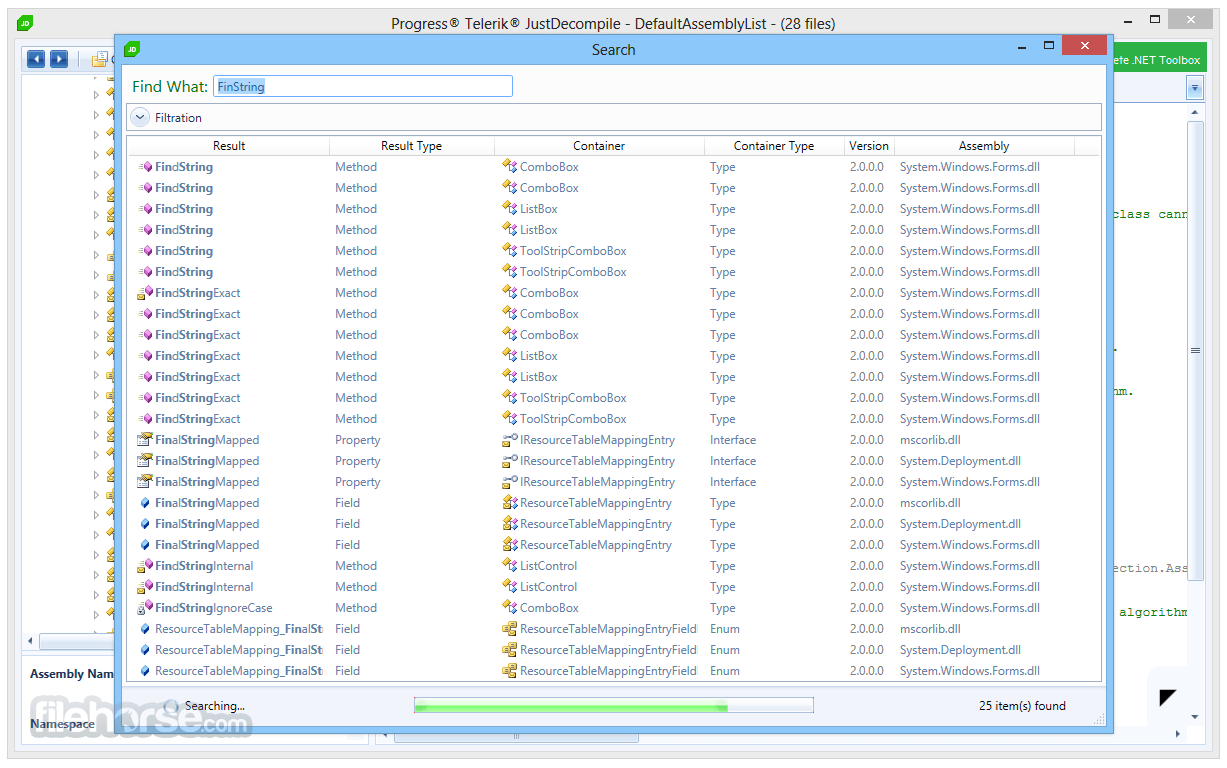Click the folder icon in main window toolbar
The image size is (1227, 768).
[x=100, y=59]
